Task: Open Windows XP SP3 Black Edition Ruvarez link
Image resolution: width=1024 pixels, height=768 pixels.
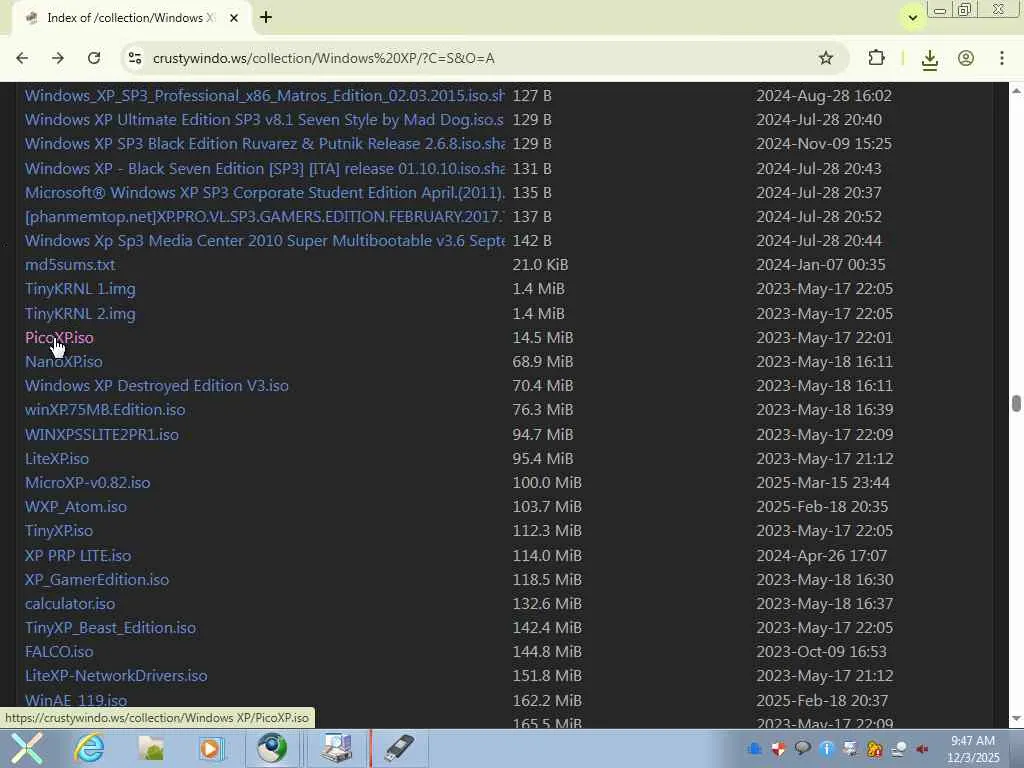Action: (264, 144)
